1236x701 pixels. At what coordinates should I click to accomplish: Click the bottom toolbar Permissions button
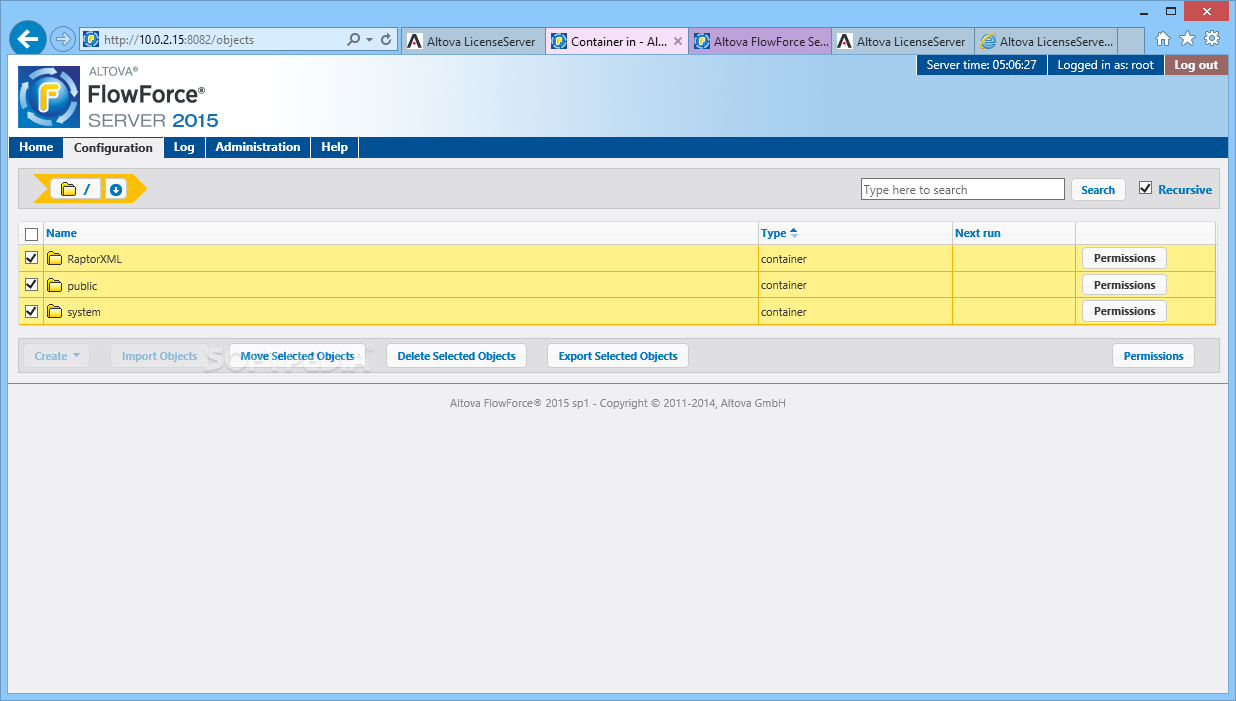point(1153,356)
